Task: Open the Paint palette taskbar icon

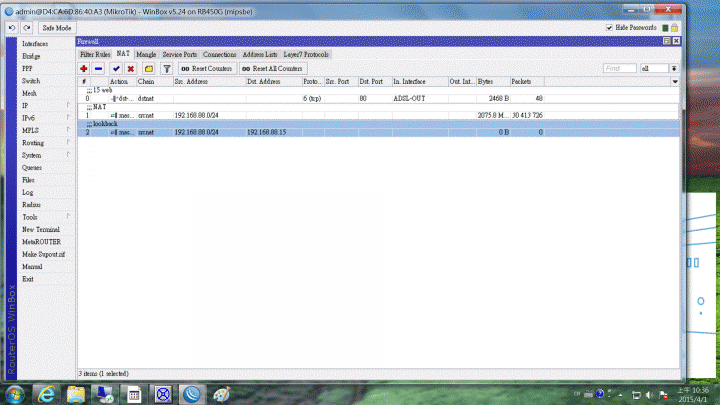Action: point(222,394)
